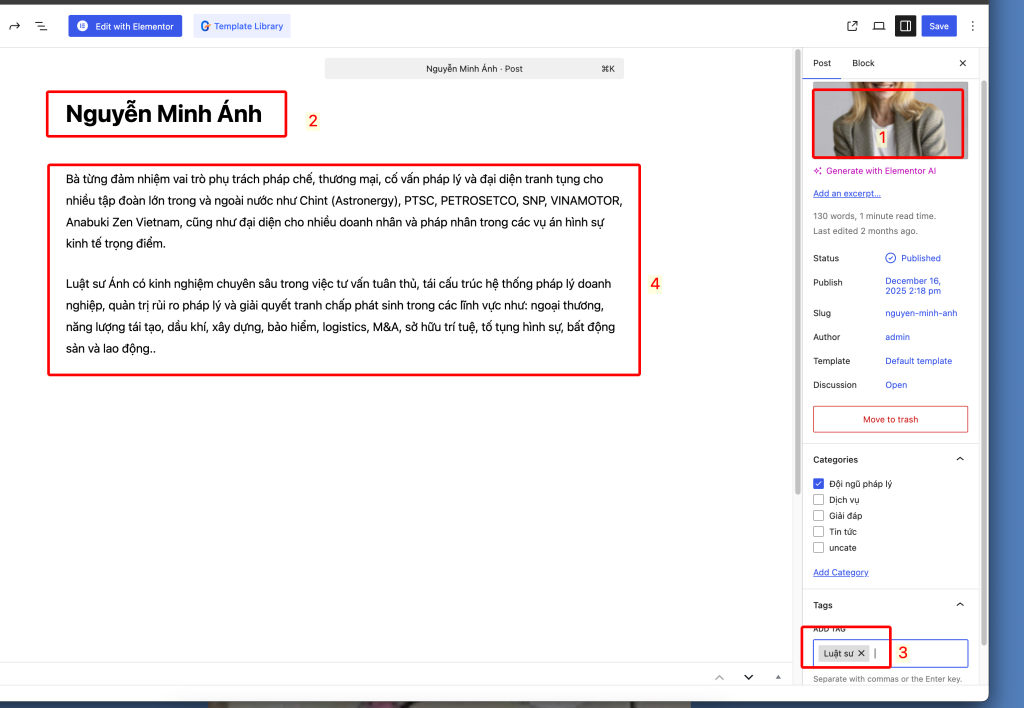The width and height of the screenshot is (1024, 708).
Task: Remove the 'Luật sư' tag
Action: coord(861,653)
